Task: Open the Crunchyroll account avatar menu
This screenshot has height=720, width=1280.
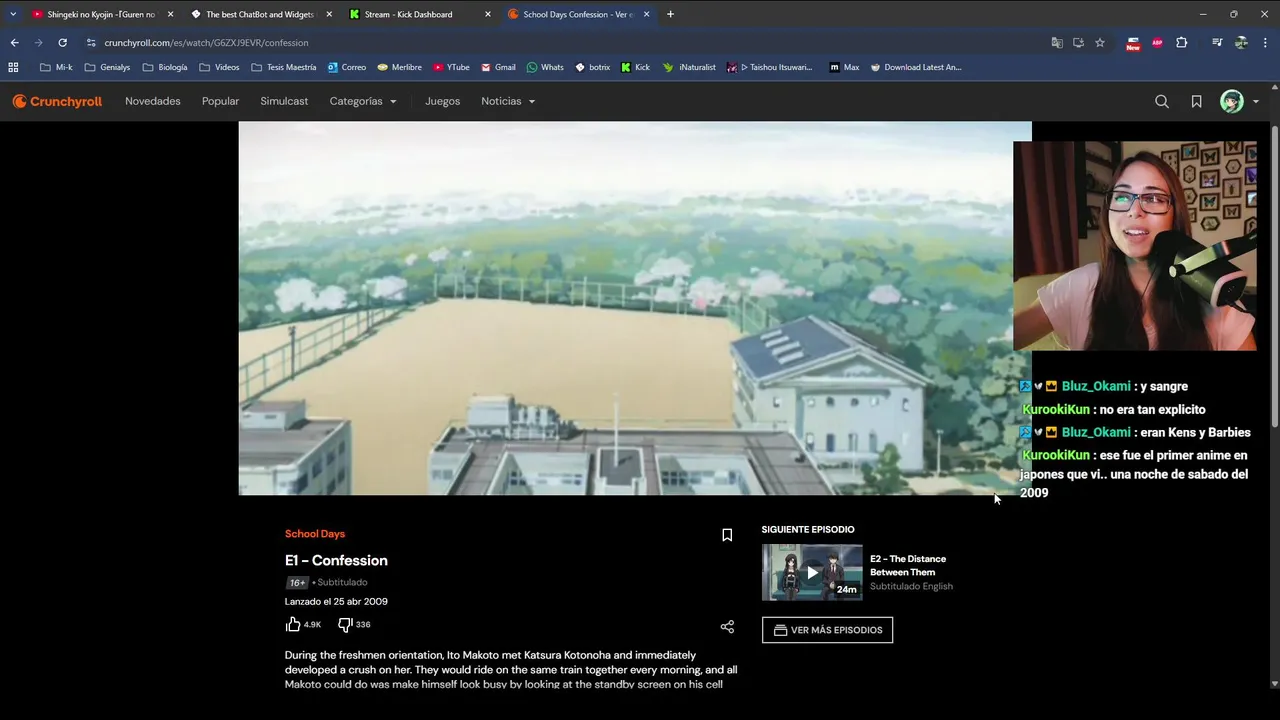Action: coord(1240,101)
